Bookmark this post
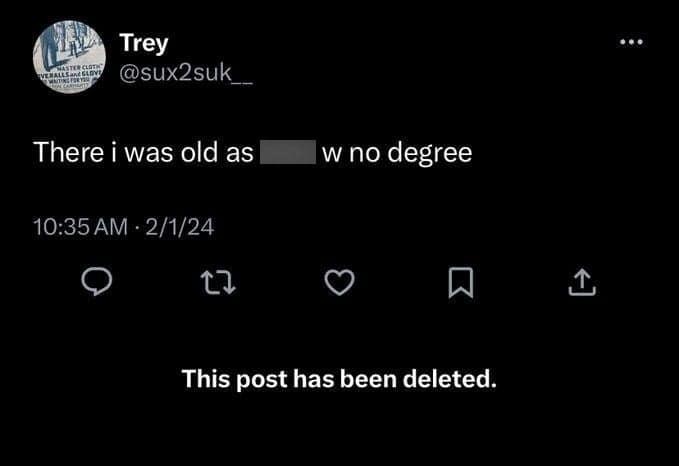The height and width of the screenshot is (466, 679). click(x=460, y=285)
